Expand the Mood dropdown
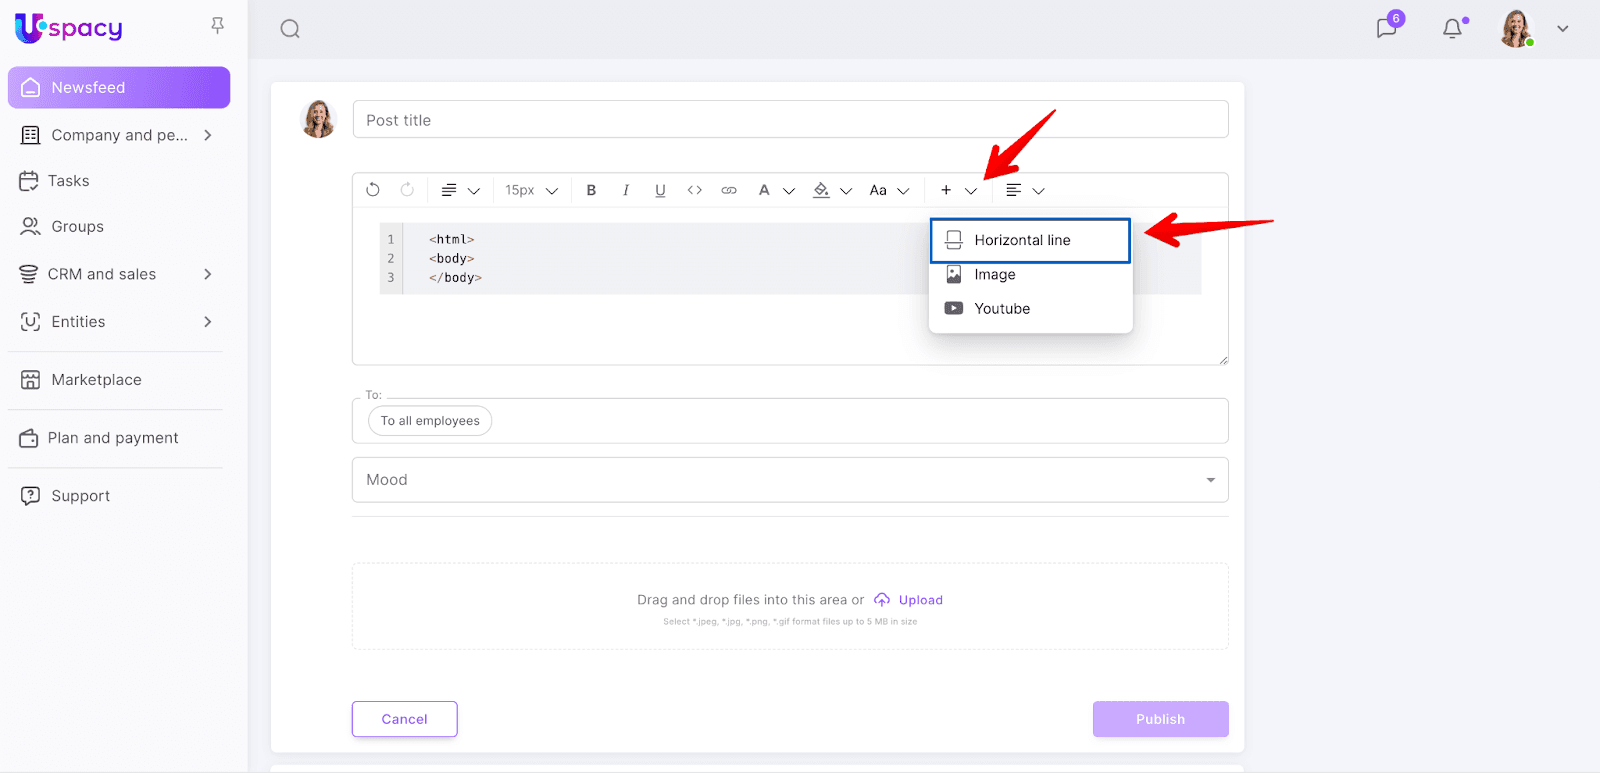 click(x=1210, y=480)
